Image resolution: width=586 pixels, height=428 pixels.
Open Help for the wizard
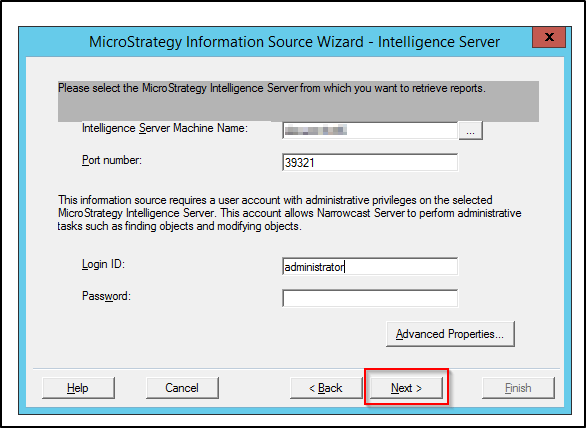[78, 388]
